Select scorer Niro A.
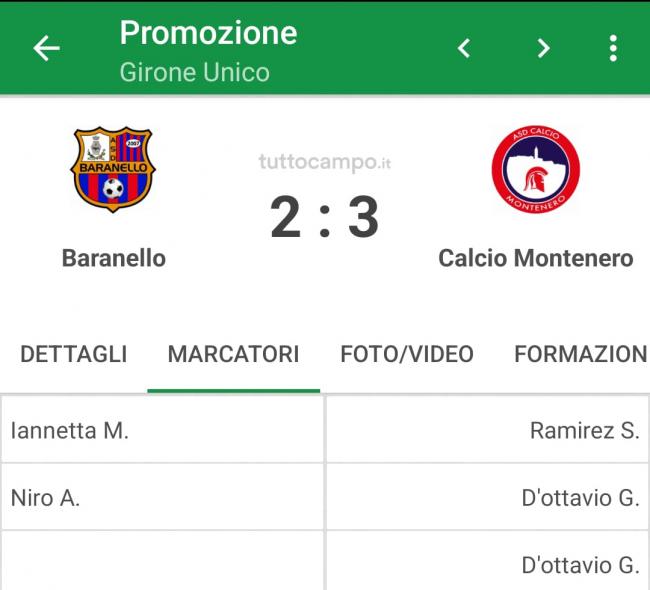Image resolution: width=650 pixels, height=590 pixels. [45, 498]
